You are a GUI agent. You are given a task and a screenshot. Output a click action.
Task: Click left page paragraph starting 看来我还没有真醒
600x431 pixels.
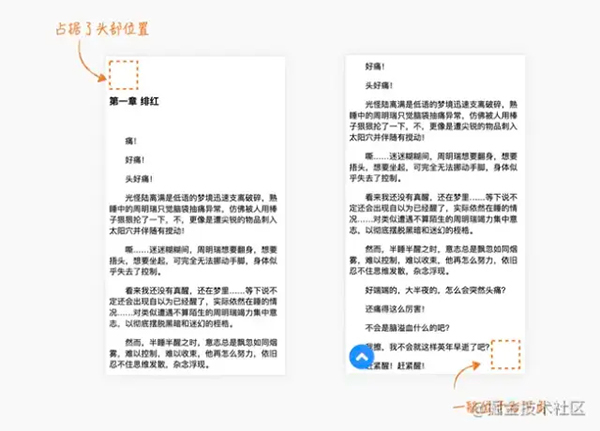click(x=193, y=307)
